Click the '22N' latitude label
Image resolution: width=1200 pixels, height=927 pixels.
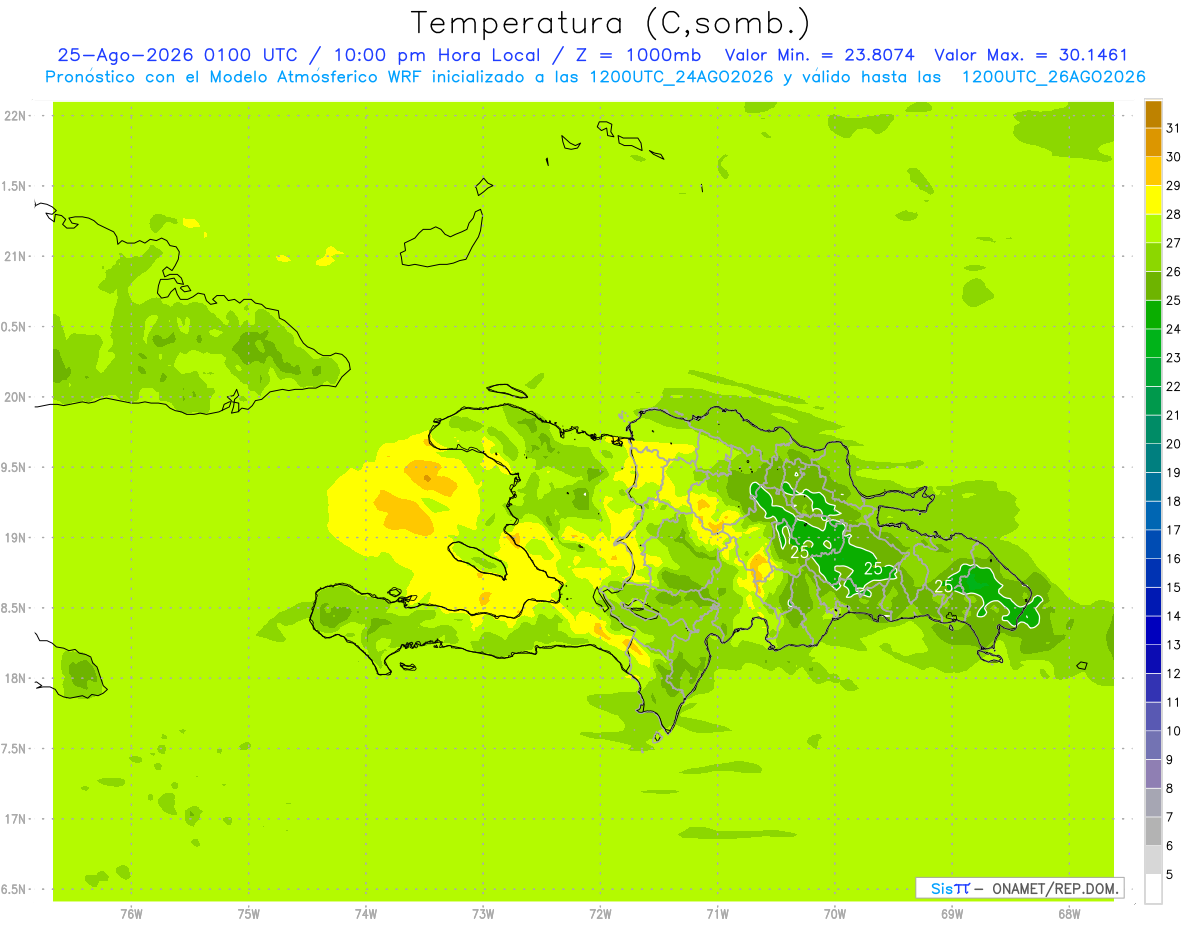tap(17, 116)
